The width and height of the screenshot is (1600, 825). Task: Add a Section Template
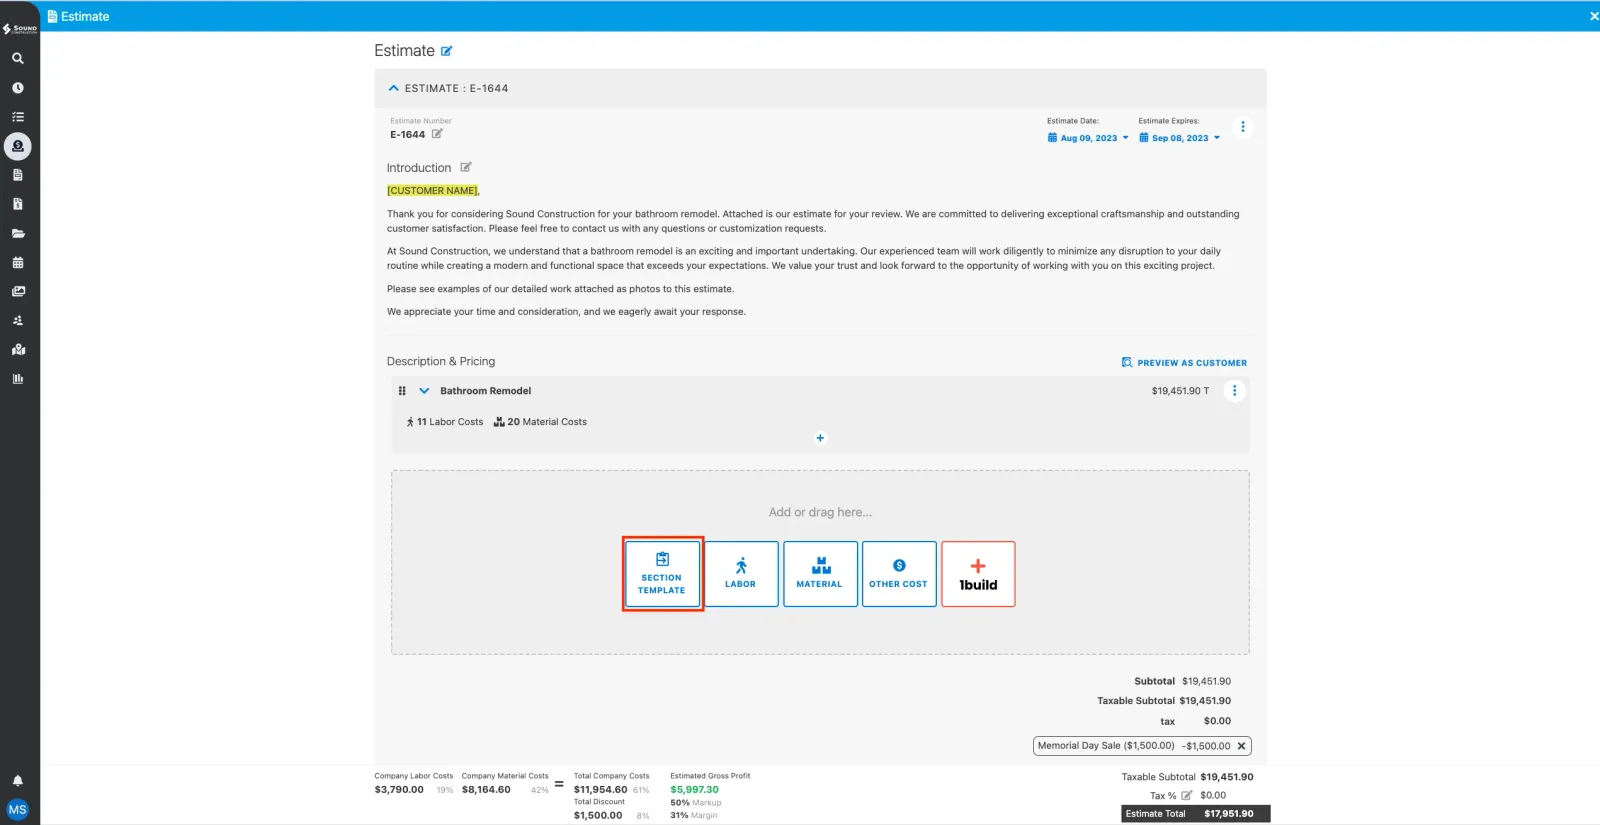pos(662,574)
